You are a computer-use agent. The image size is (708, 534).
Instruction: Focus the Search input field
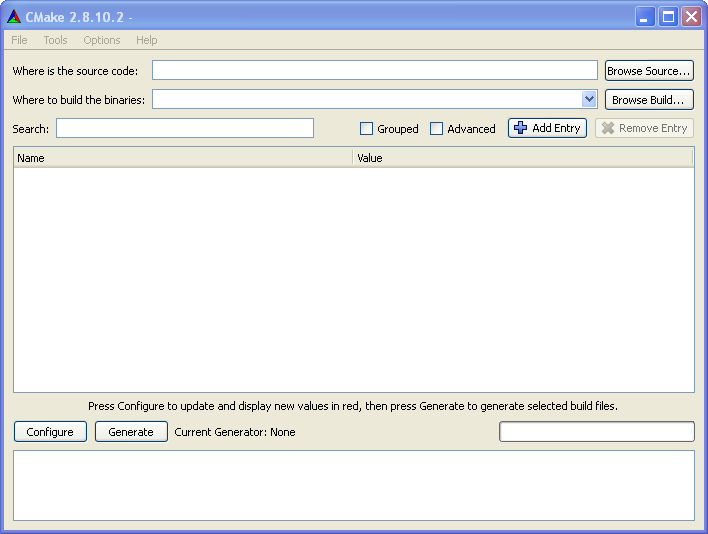click(185, 128)
